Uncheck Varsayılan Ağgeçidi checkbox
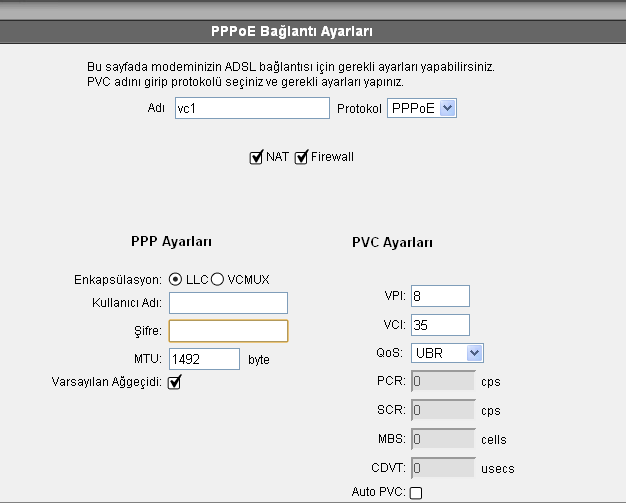 pyautogui.click(x=174, y=382)
